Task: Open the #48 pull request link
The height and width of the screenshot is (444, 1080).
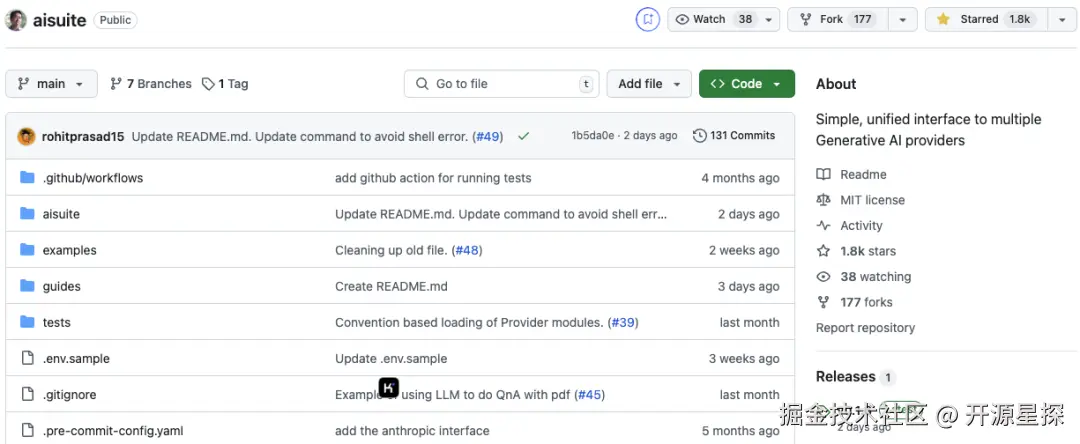Action: tap(467, 250)
